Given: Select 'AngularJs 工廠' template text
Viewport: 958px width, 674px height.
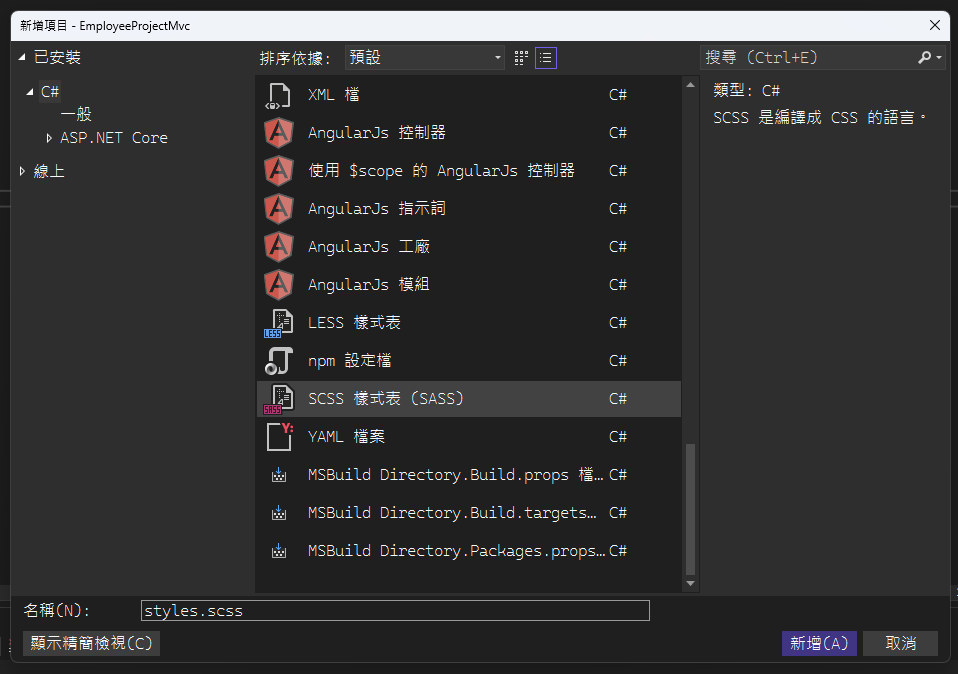Looking at the screenshot, I should click(369, 247).
